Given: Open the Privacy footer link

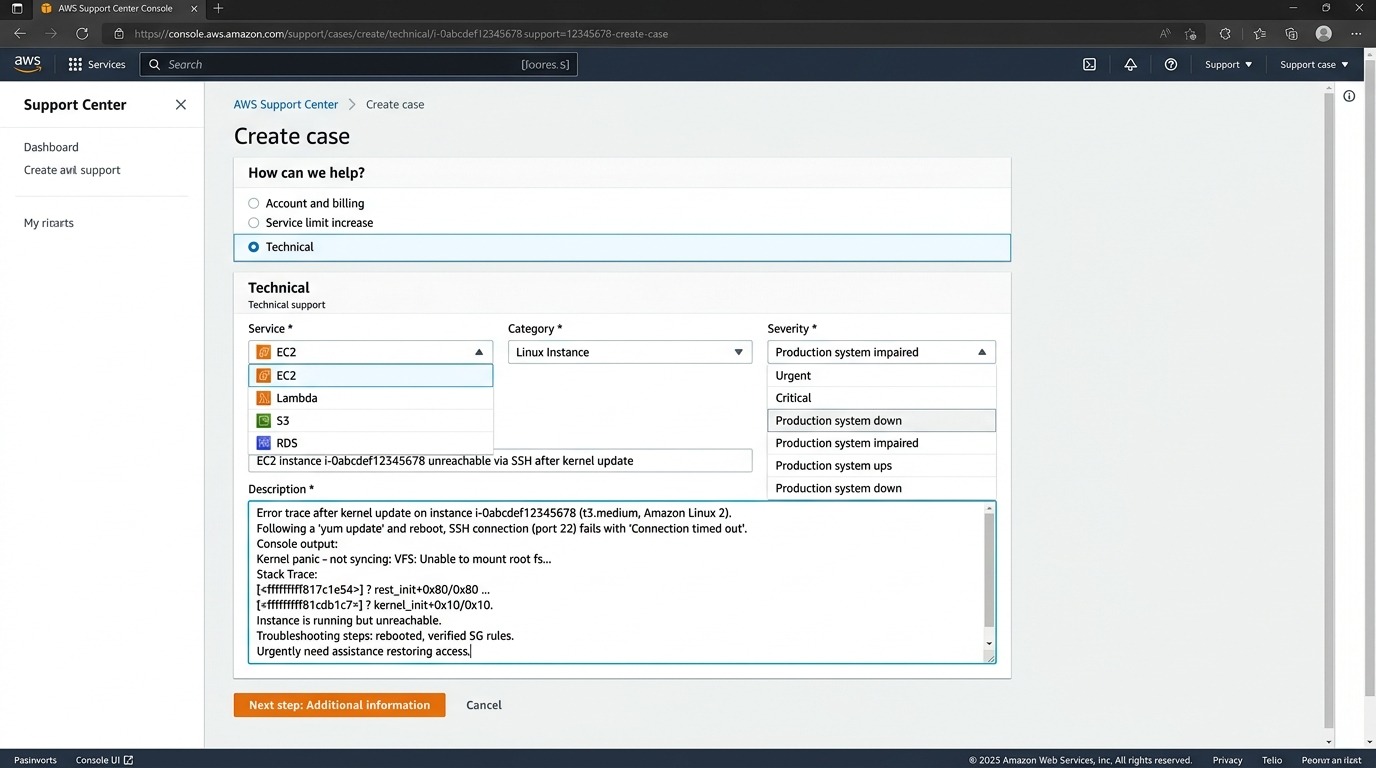Looking at the screenshot, I should pos(1227,760).
